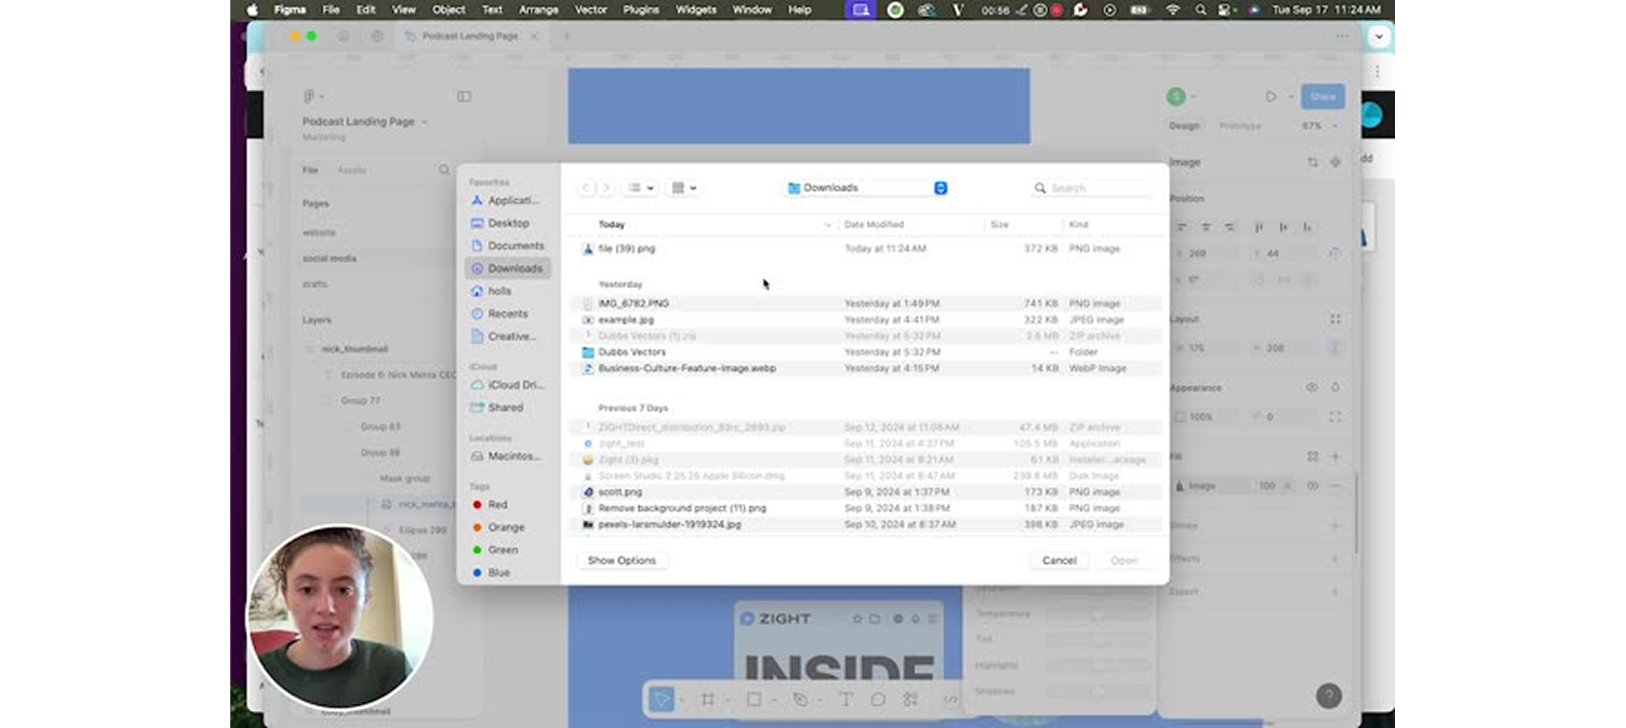Open iCloud Drive in sidebar

click(x=508, y=385)
